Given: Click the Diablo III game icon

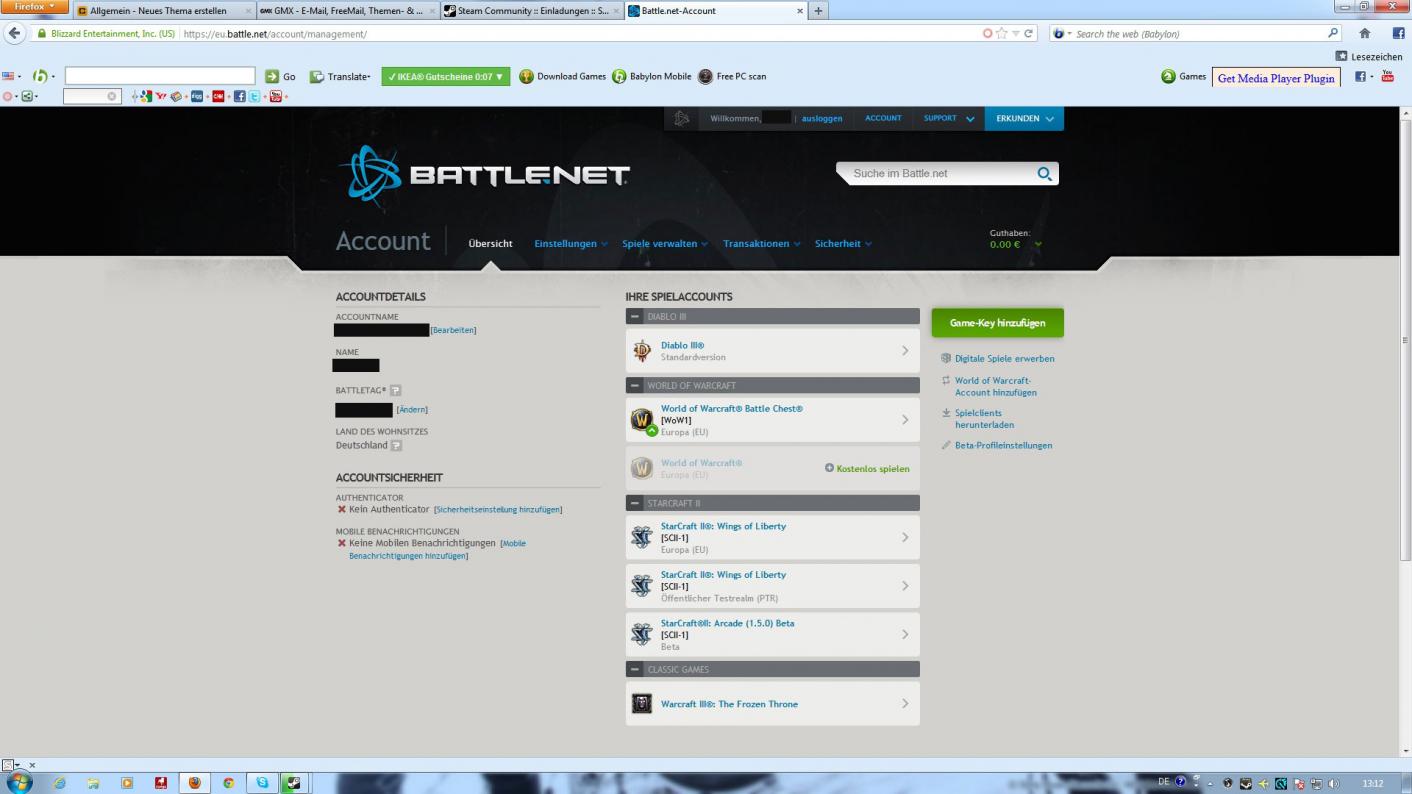Looking at the screenshot, I should coord(642,351).
